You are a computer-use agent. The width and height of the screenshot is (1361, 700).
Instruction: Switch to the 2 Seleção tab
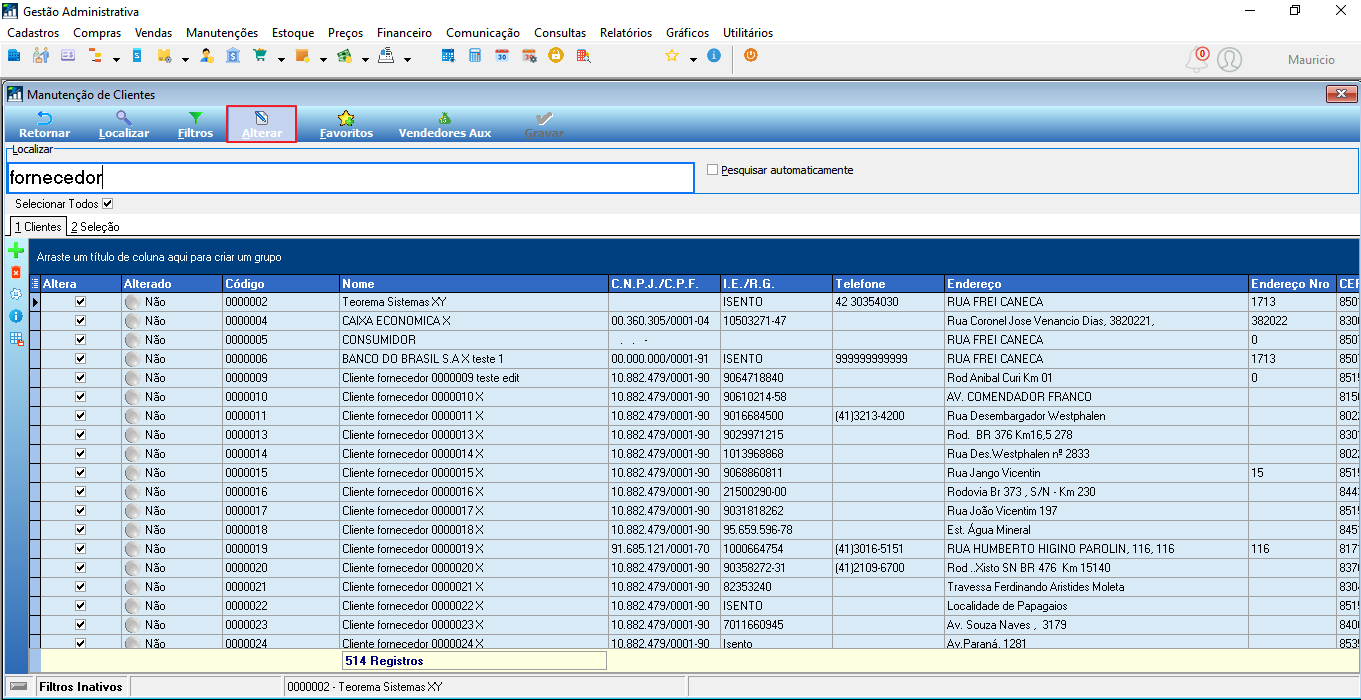[95, 227]
